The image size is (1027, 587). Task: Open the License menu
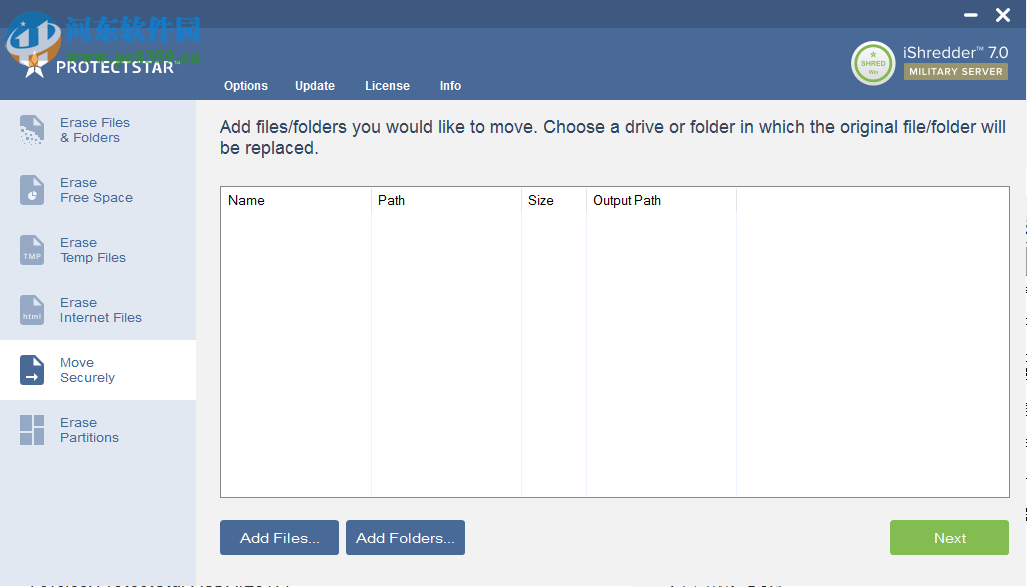(x=387, y=86)
